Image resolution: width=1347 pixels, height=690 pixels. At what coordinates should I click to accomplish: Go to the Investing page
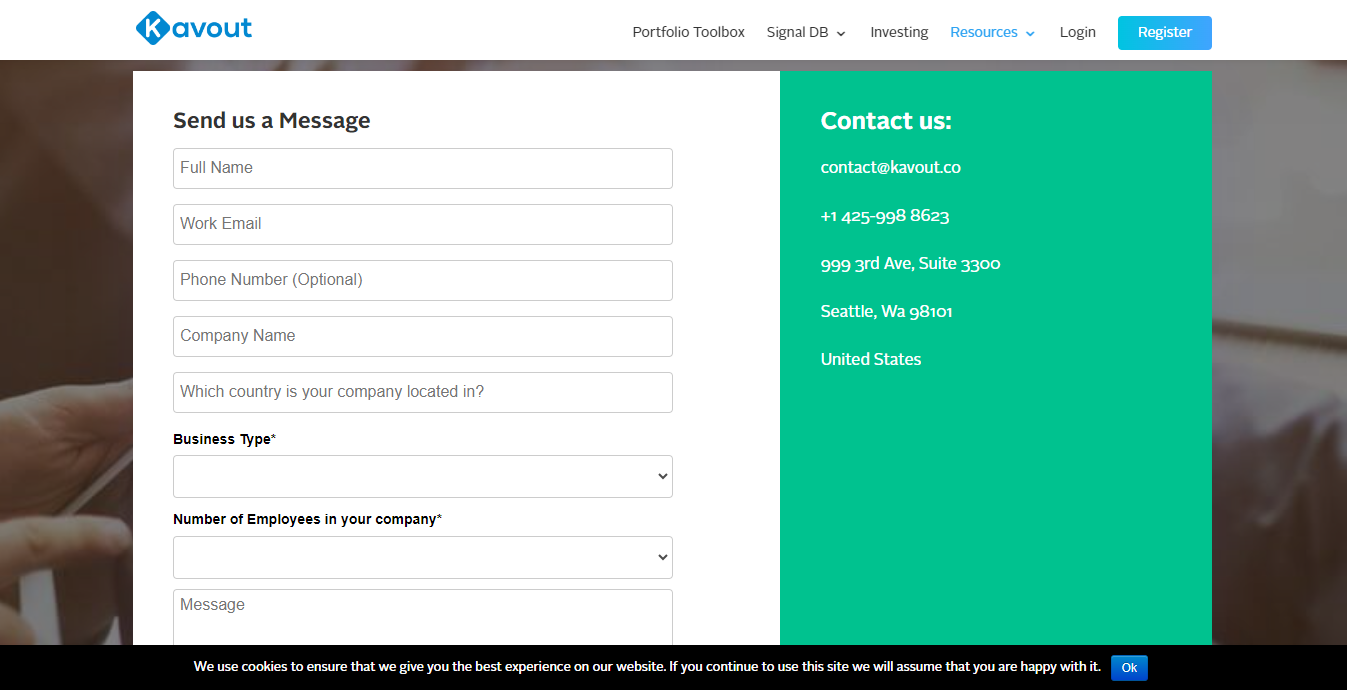click(899, 32)
